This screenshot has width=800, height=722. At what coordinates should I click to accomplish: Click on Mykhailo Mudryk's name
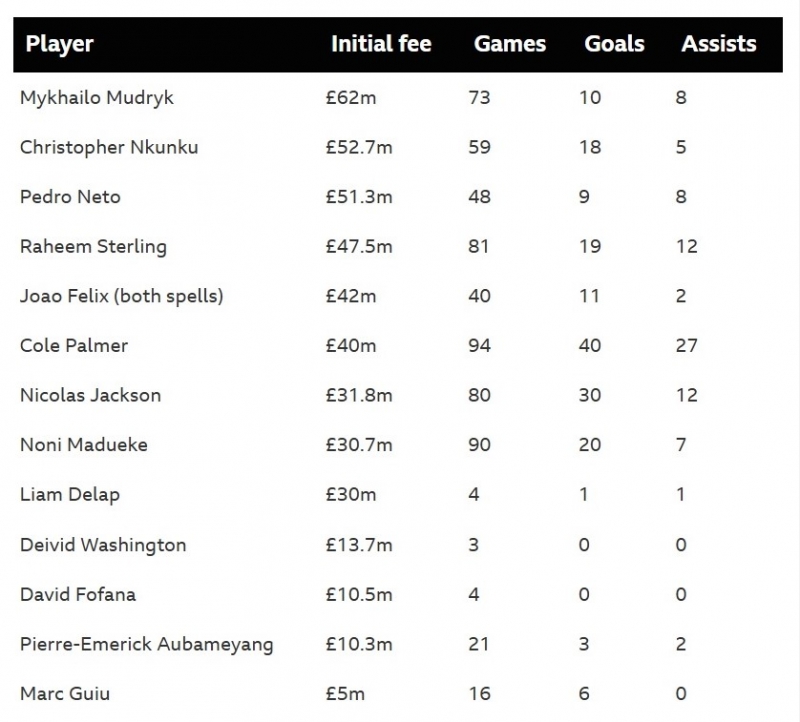96,98
